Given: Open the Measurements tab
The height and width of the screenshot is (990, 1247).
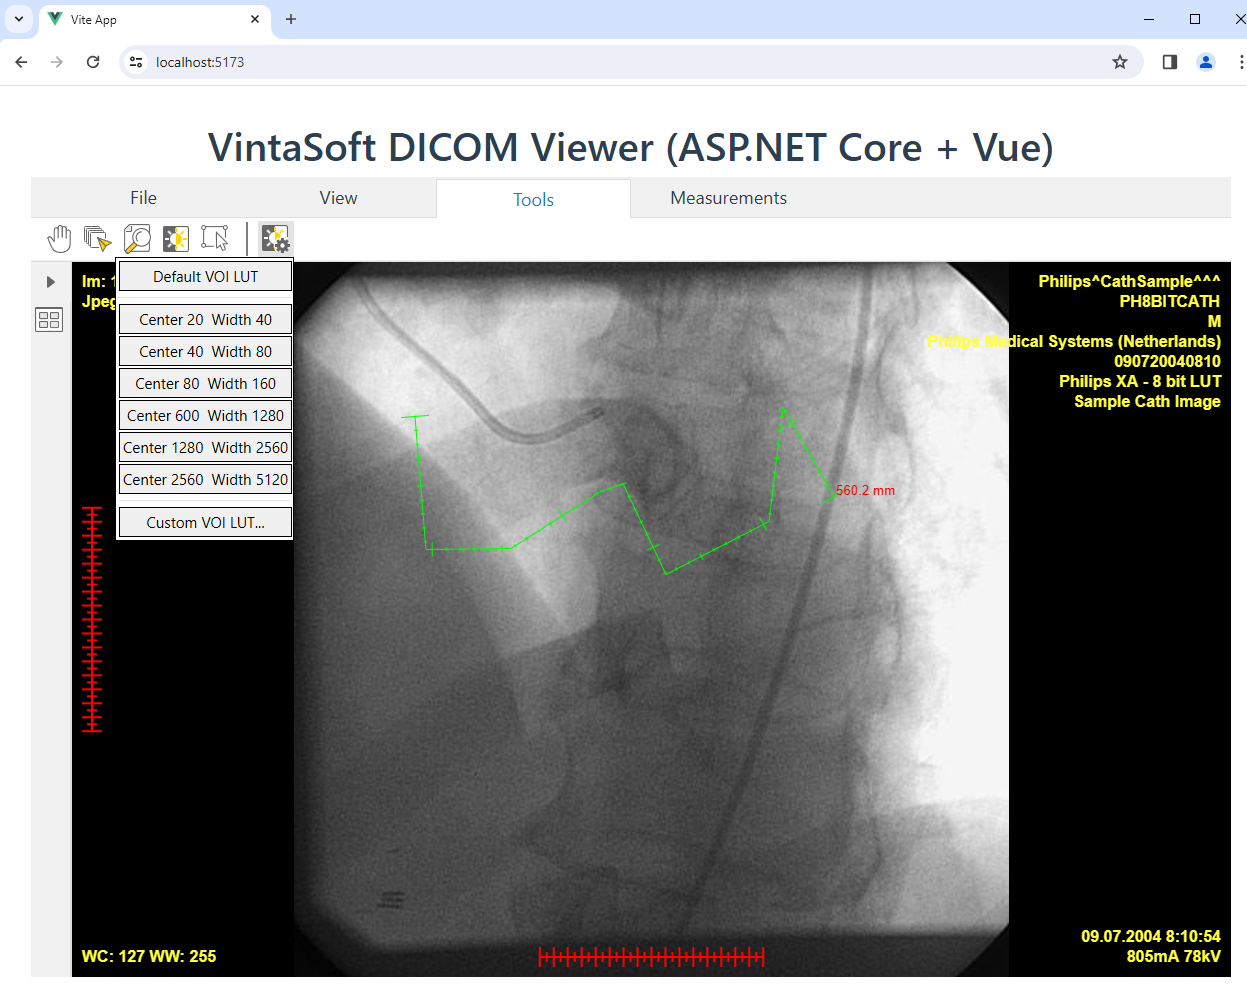Looking at the screenshot, I should tap(728, 198).
